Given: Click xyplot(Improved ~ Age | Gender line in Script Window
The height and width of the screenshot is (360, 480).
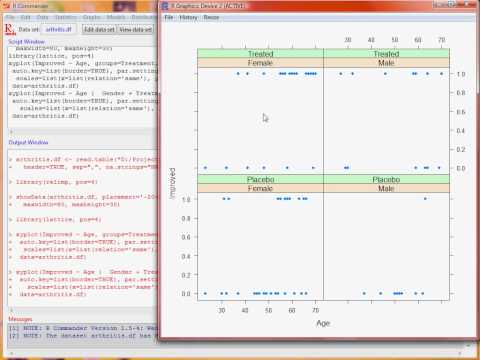Looking at the screenshot, I should [82, 93].
